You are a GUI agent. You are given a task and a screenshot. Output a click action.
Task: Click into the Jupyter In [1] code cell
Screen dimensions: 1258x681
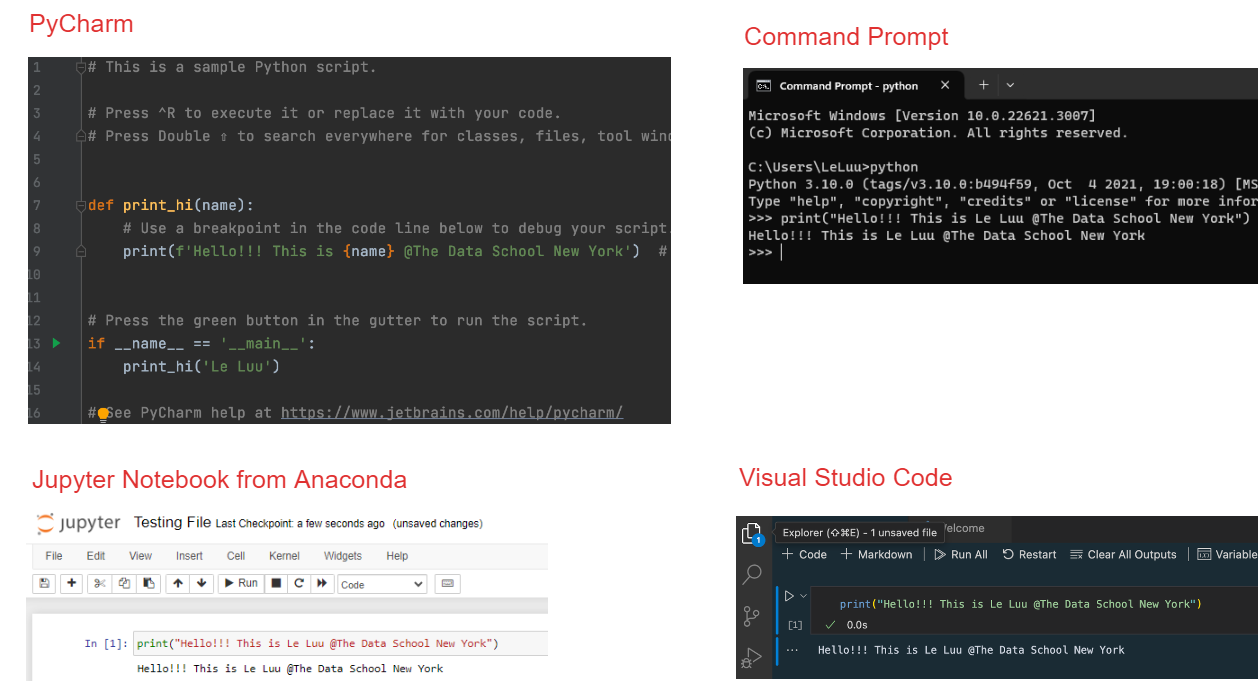(x=341, y=644)
